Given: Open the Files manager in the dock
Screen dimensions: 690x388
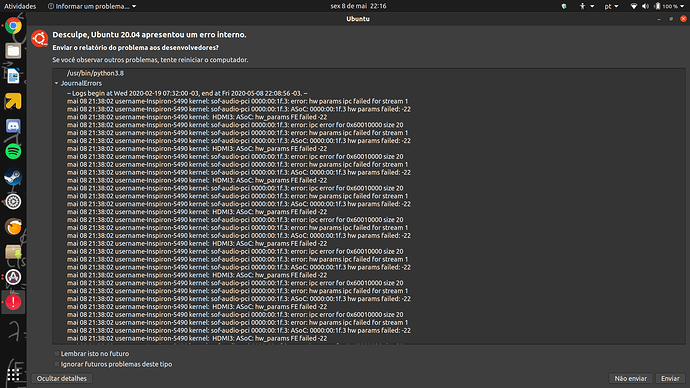Looking at the screenshot, I should click(x=13, y=51).
